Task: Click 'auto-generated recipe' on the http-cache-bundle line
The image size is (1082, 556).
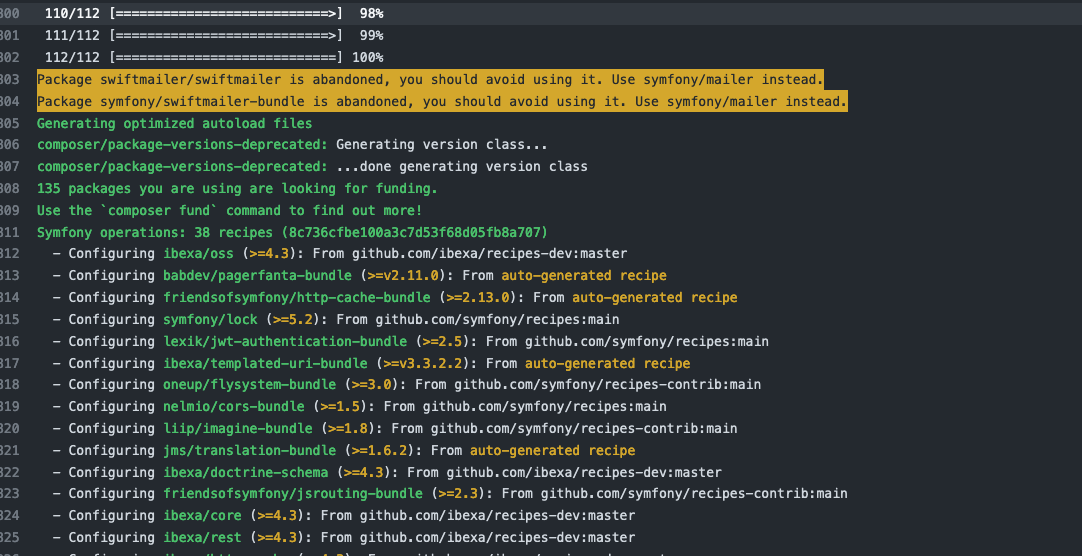Action: [x=655, y=297]
